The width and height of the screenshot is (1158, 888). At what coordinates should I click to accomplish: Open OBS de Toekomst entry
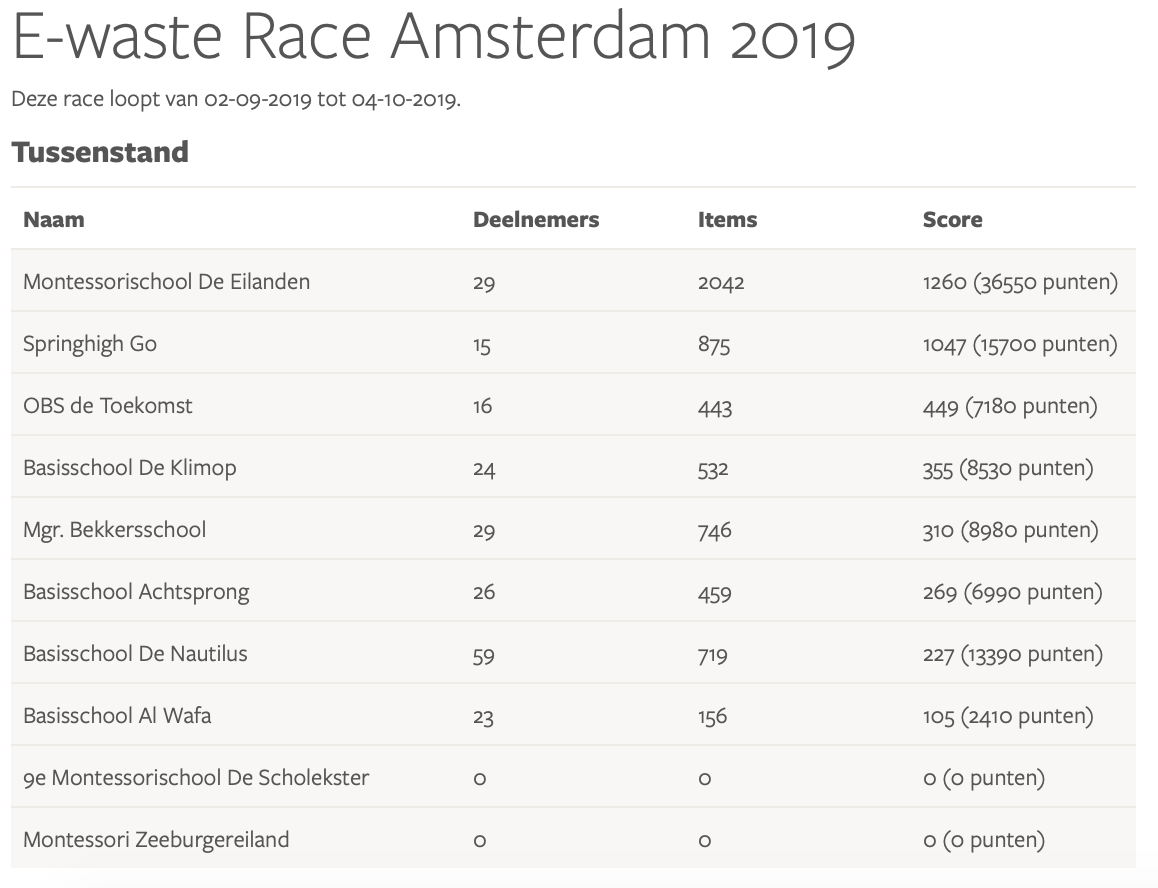[108, 406]
